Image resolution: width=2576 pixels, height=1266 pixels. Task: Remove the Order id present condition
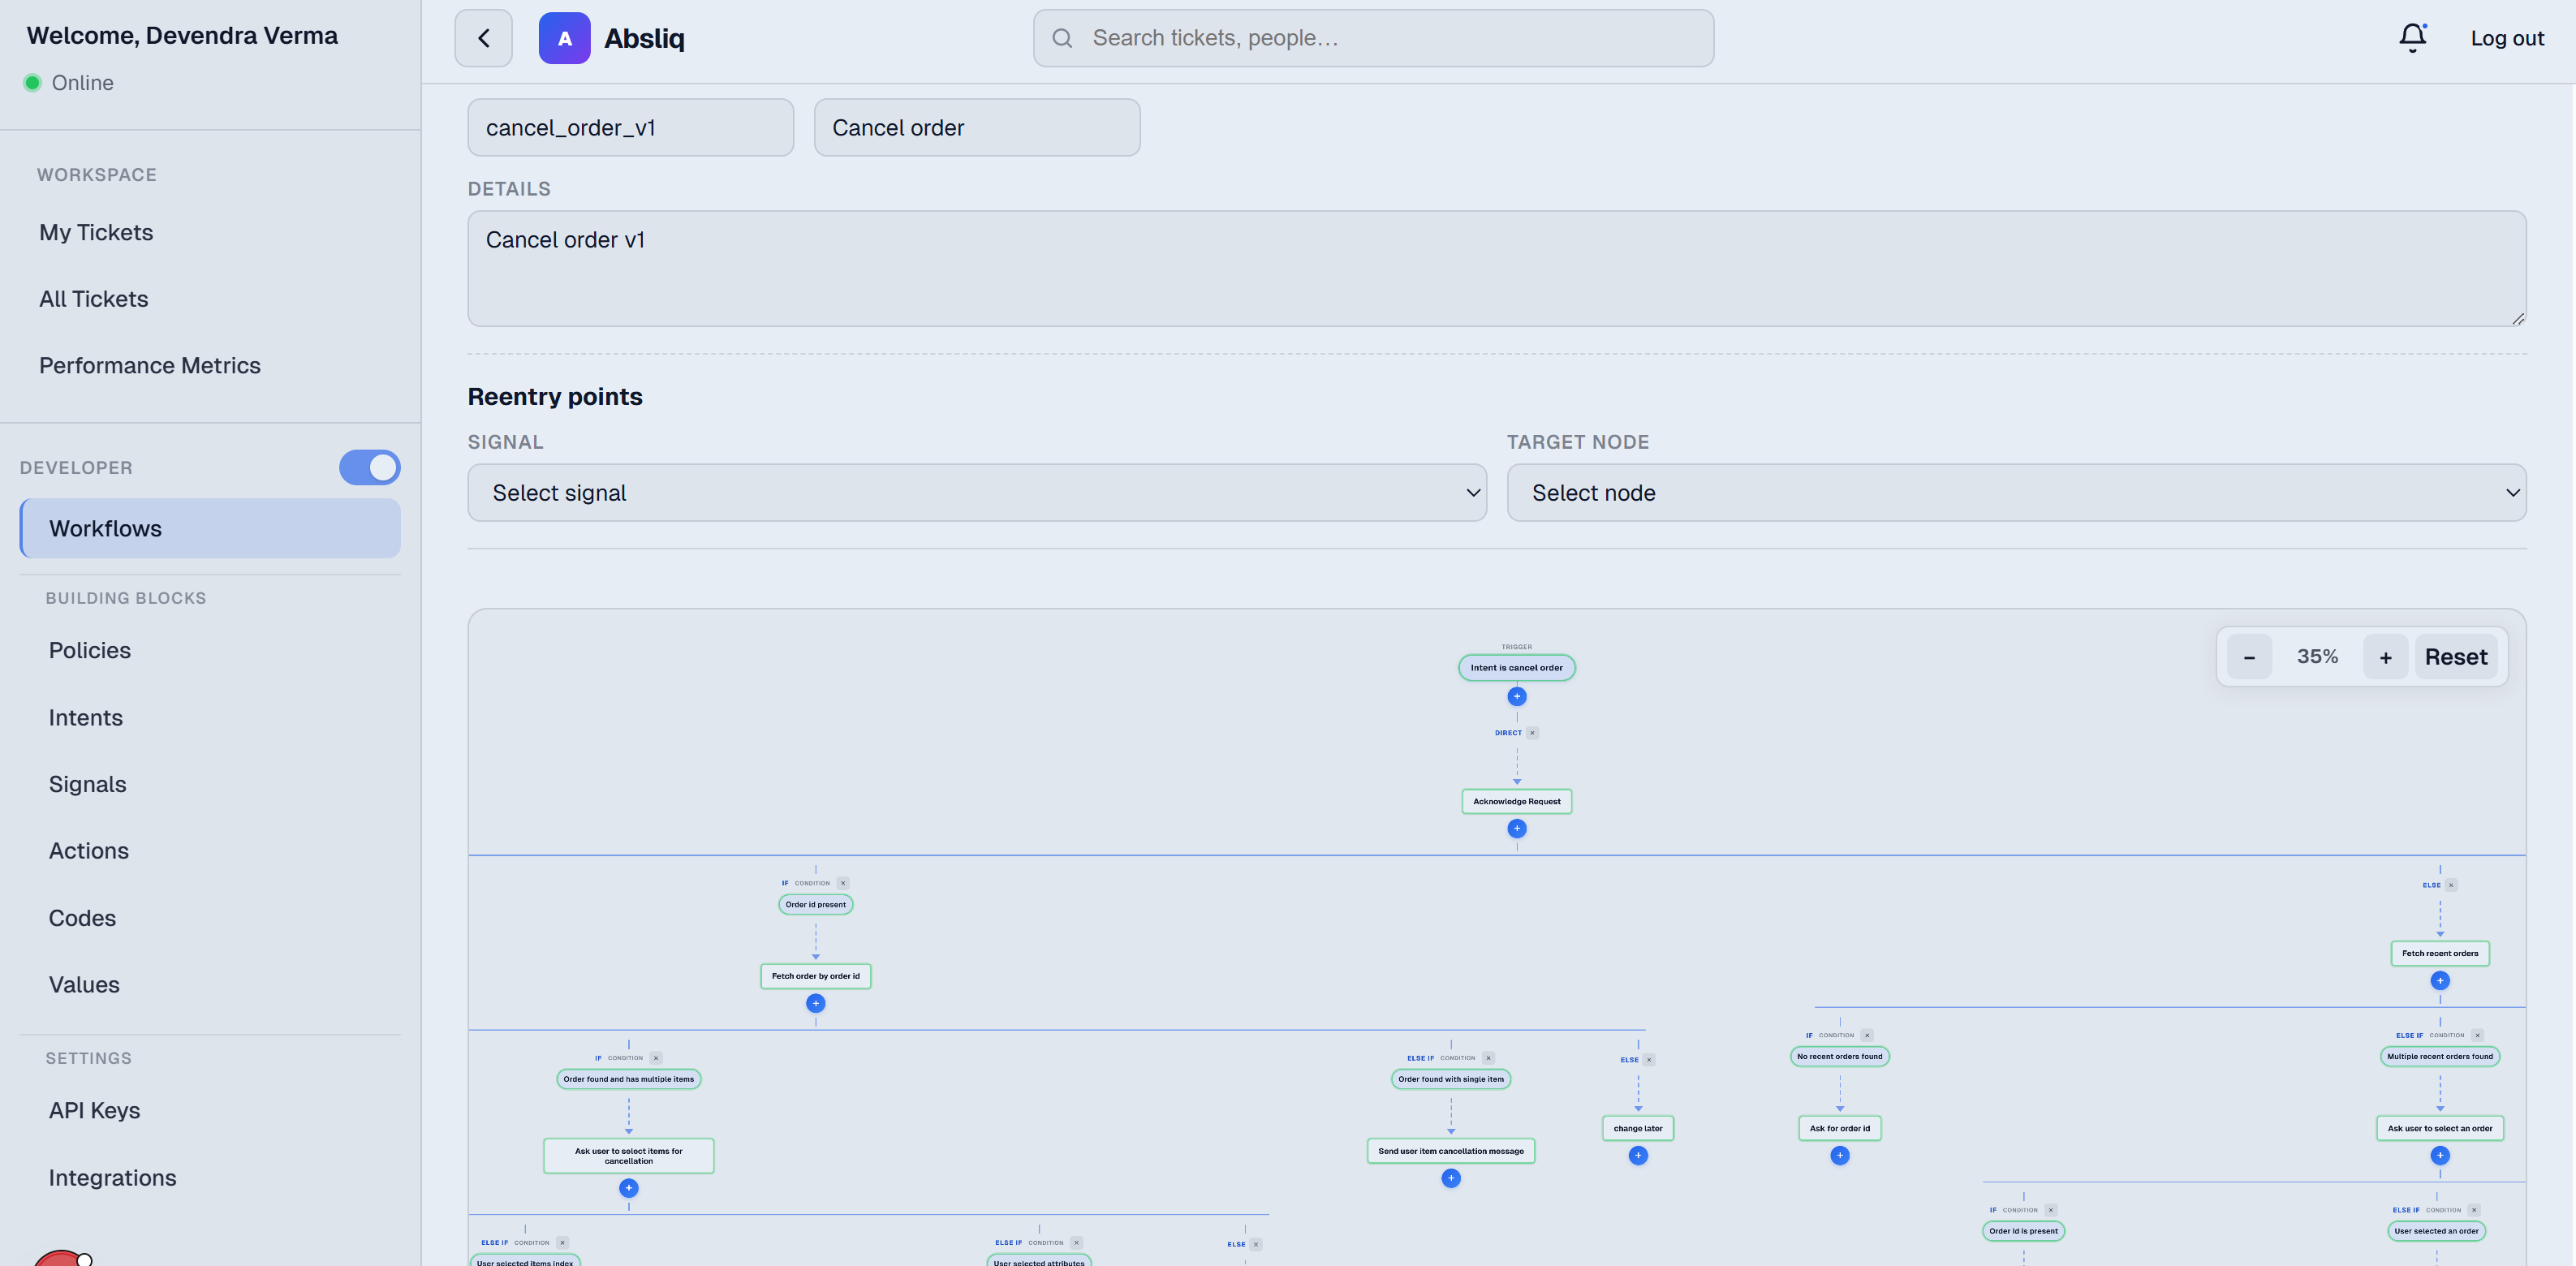pos(843,883)
